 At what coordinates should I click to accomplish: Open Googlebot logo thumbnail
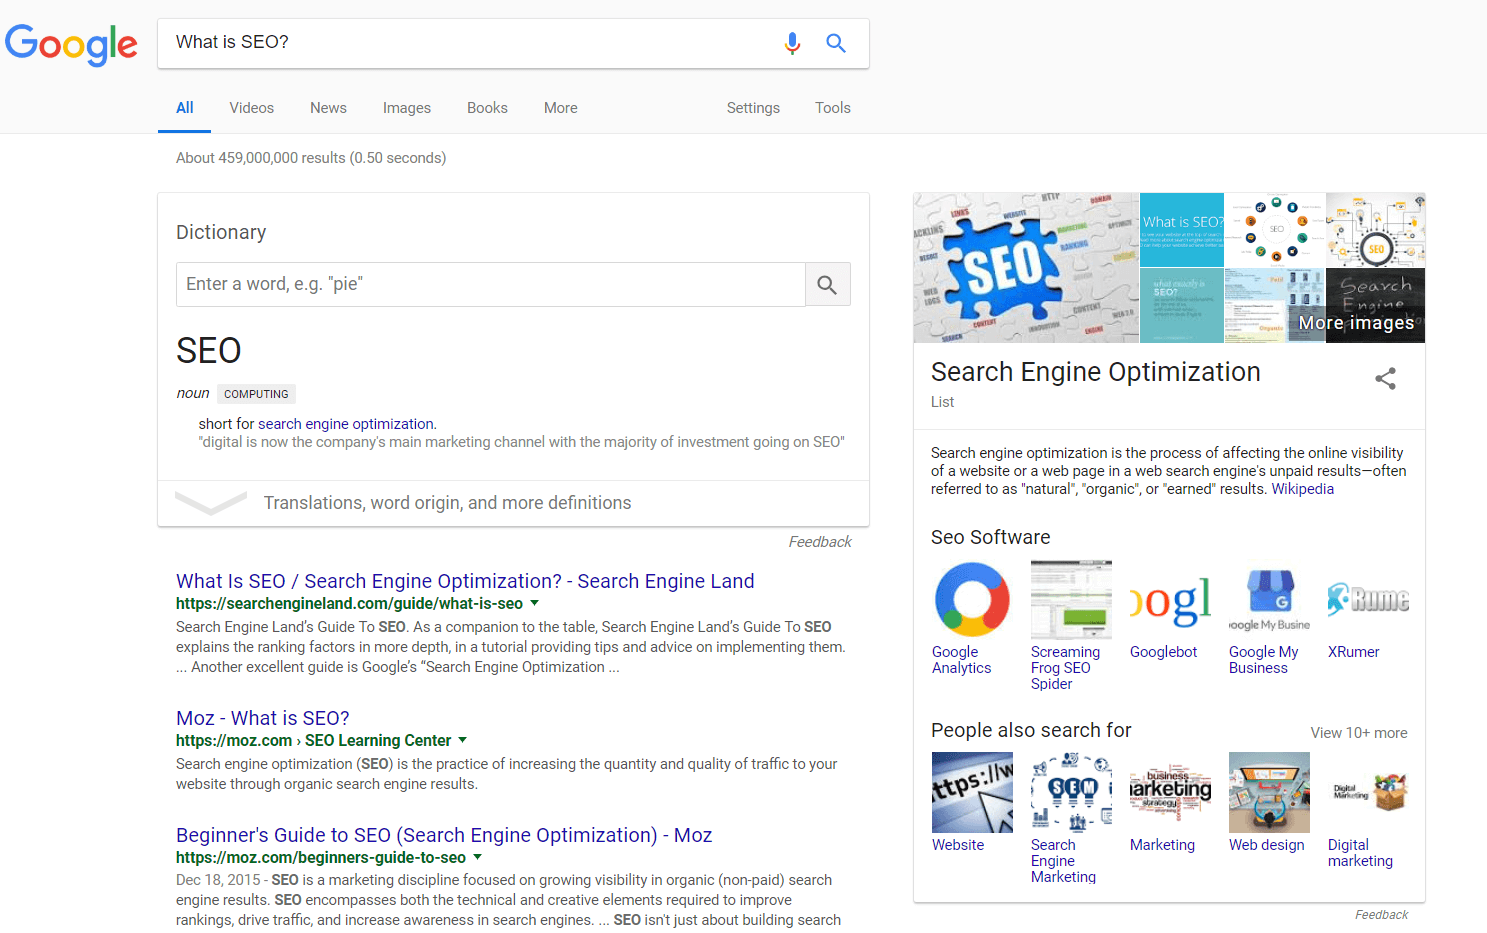[x=1170, y=599]
